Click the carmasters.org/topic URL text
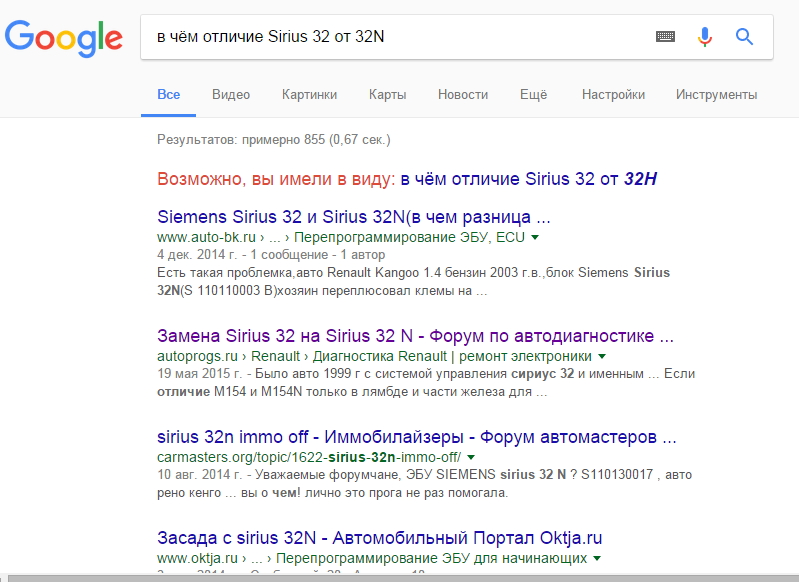 309,457
